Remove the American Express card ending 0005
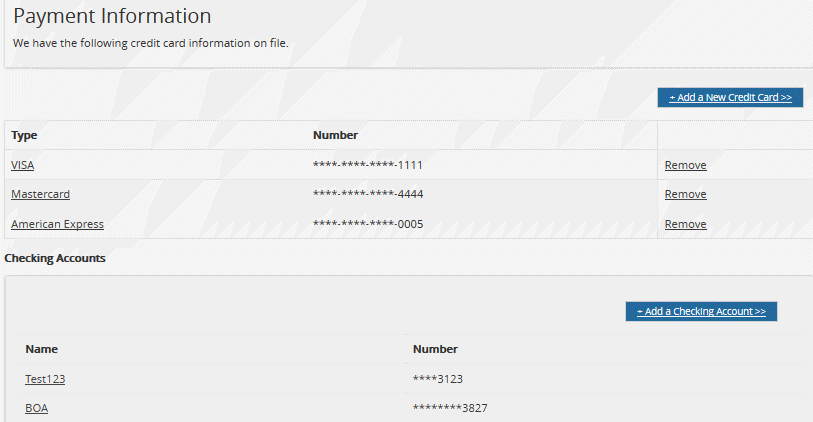This screenshot has height=422, width=813. pyautogui.click(x=685, y=224)
